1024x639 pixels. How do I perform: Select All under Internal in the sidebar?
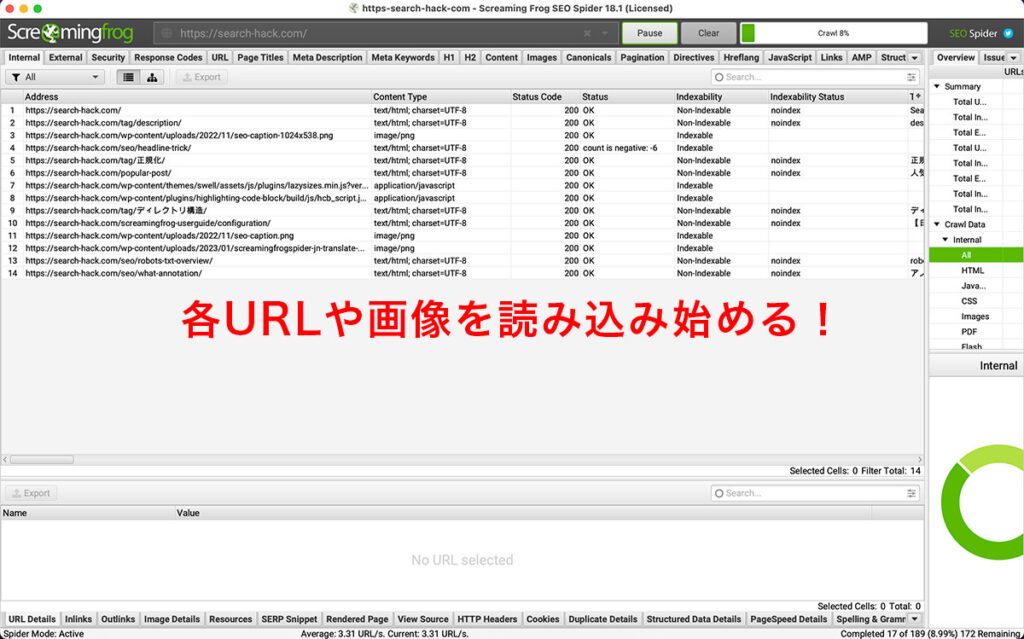pos(976,255)
